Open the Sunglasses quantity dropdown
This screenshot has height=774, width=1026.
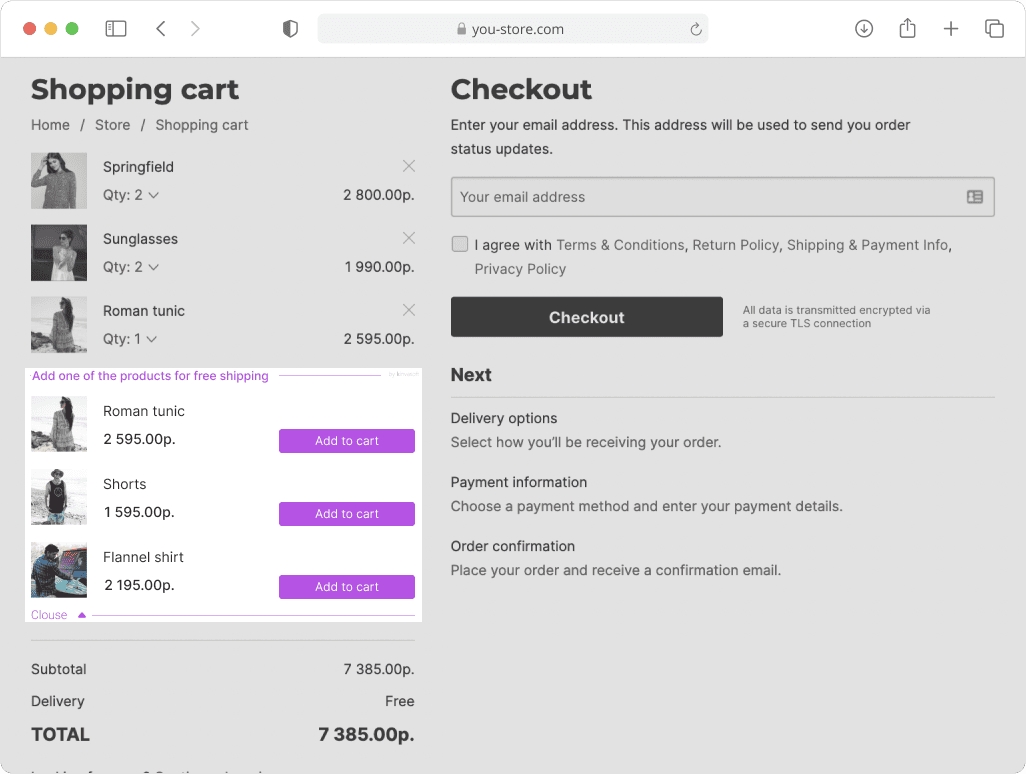pyautogui.click(x=131, y=267)
